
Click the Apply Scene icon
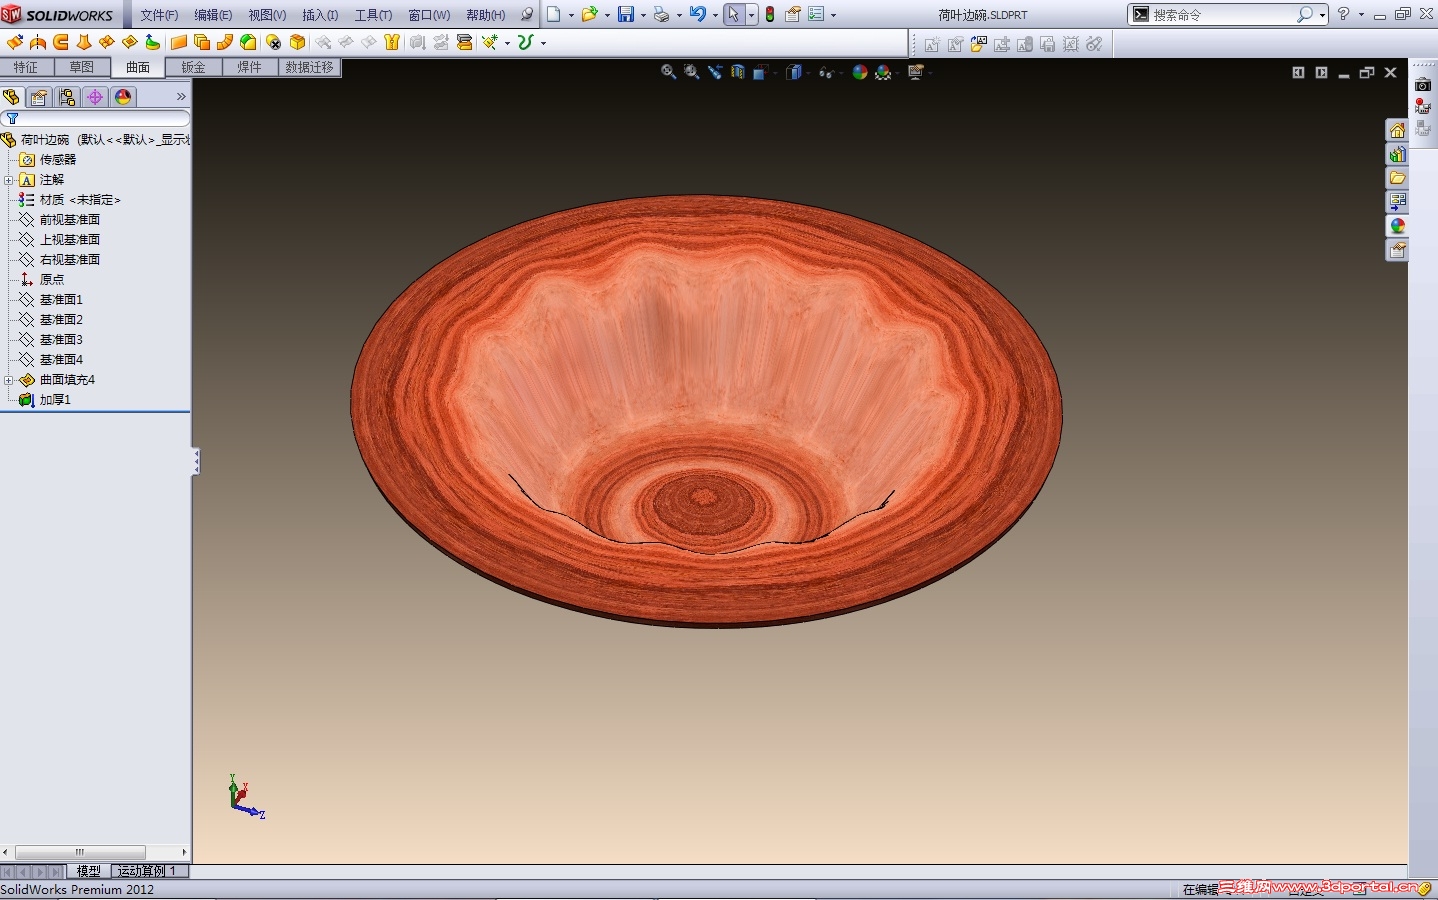pyautogui.click(x=883, y=72)
